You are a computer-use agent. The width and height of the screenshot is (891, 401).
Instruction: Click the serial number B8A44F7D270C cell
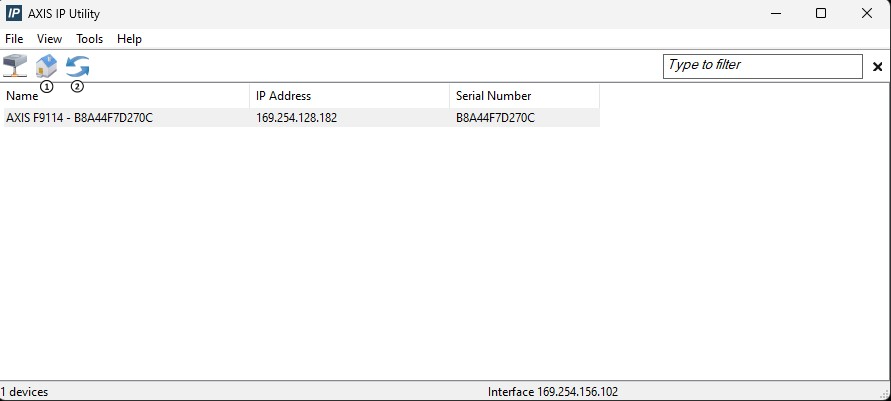click(495, 118)
